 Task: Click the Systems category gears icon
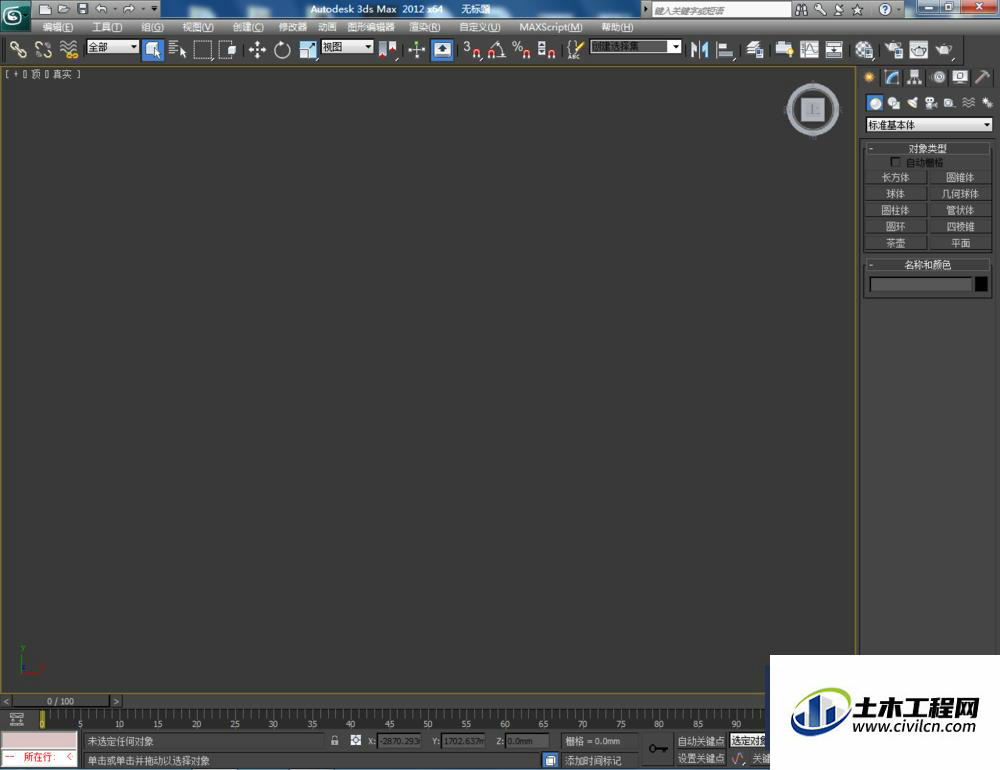(987, 103)
